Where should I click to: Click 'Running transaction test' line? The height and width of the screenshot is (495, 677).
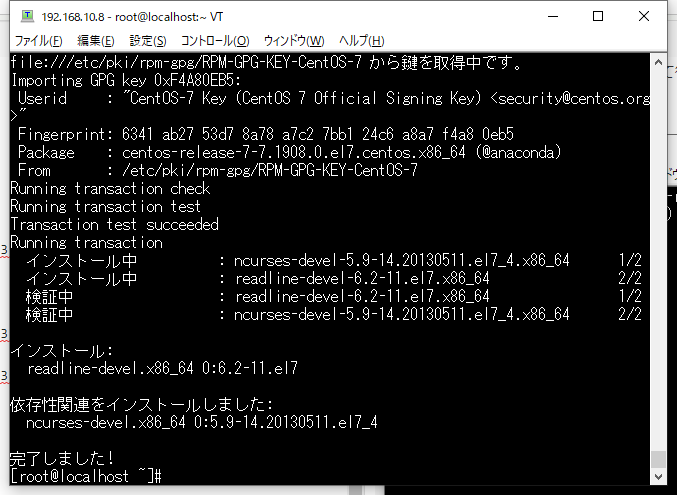pyautogui.click(x=106, y=206)
